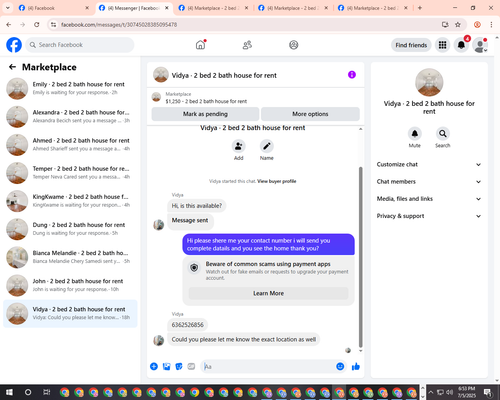Open more actions plus icon in composer
The width and height of the screenshot is (500, 400).
tap(154, 367)
